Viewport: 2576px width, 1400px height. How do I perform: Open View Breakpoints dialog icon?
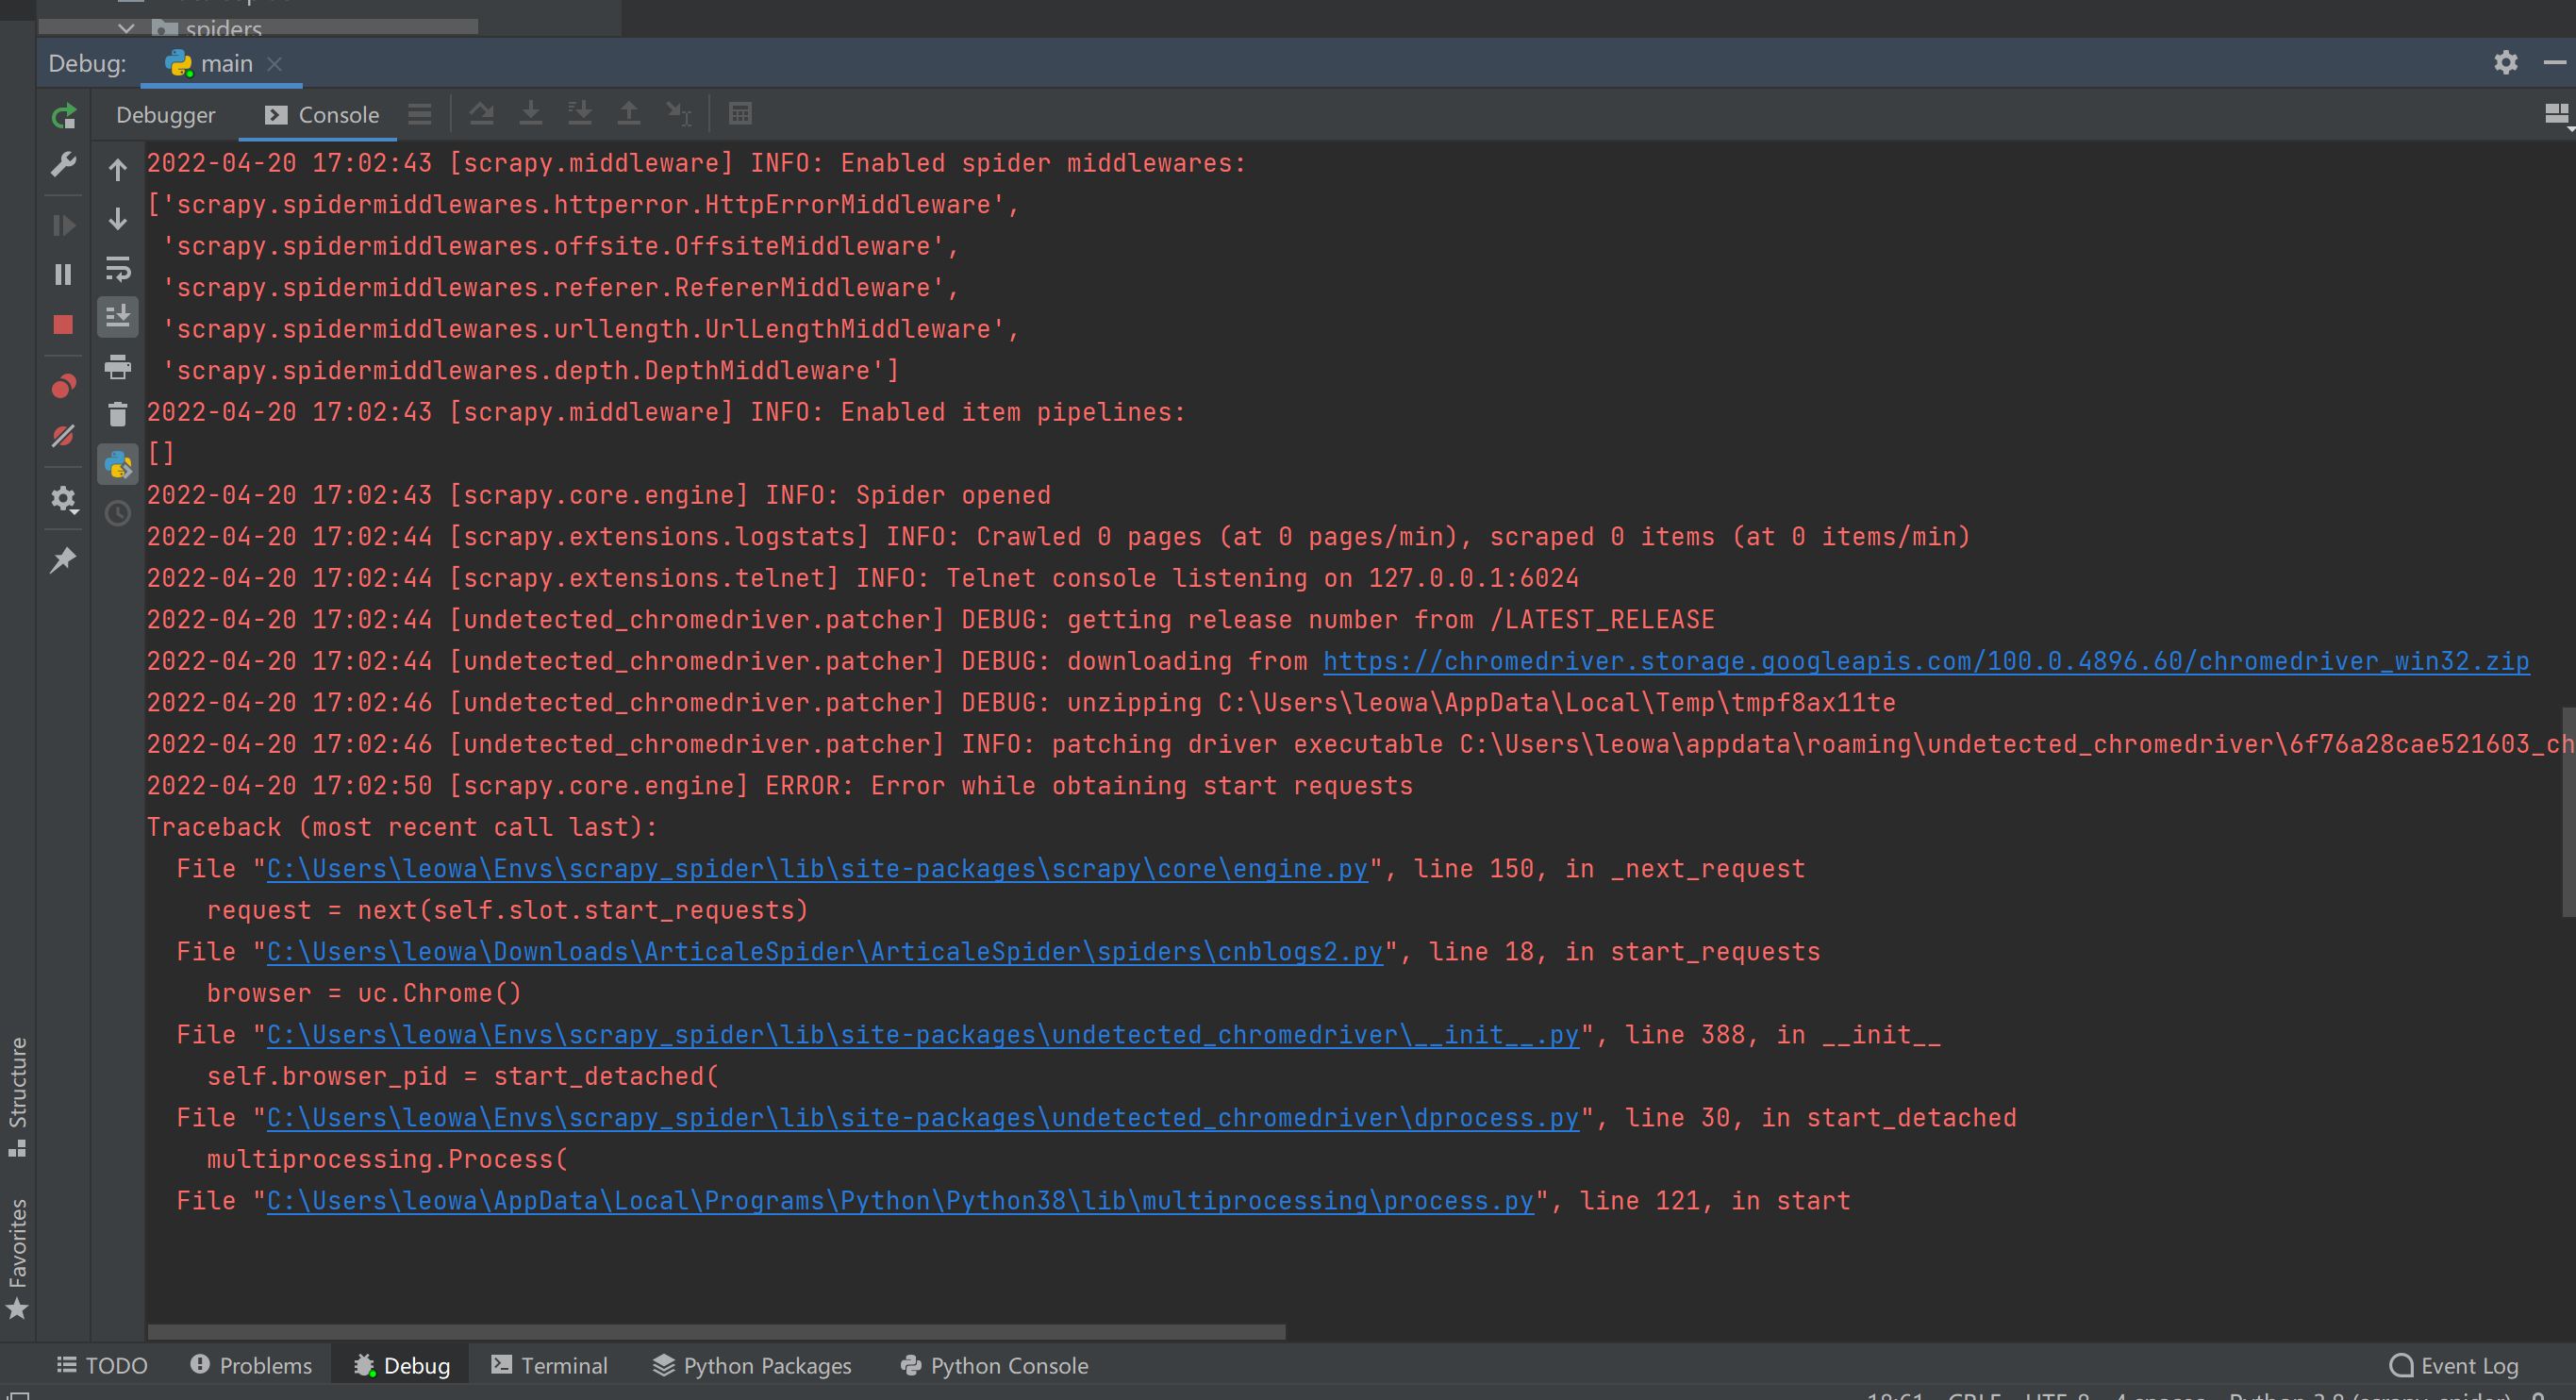63,386
